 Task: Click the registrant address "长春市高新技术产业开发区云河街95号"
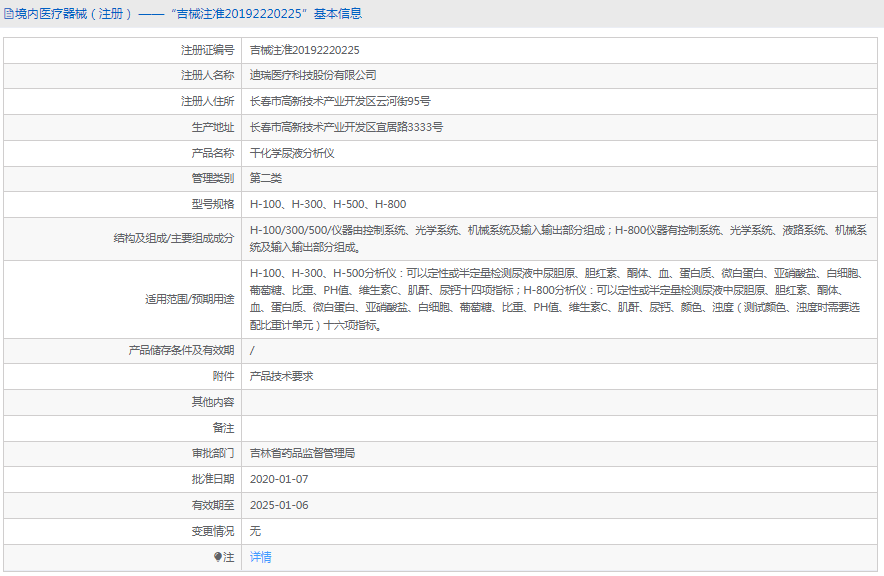click(x=340, y=100)
